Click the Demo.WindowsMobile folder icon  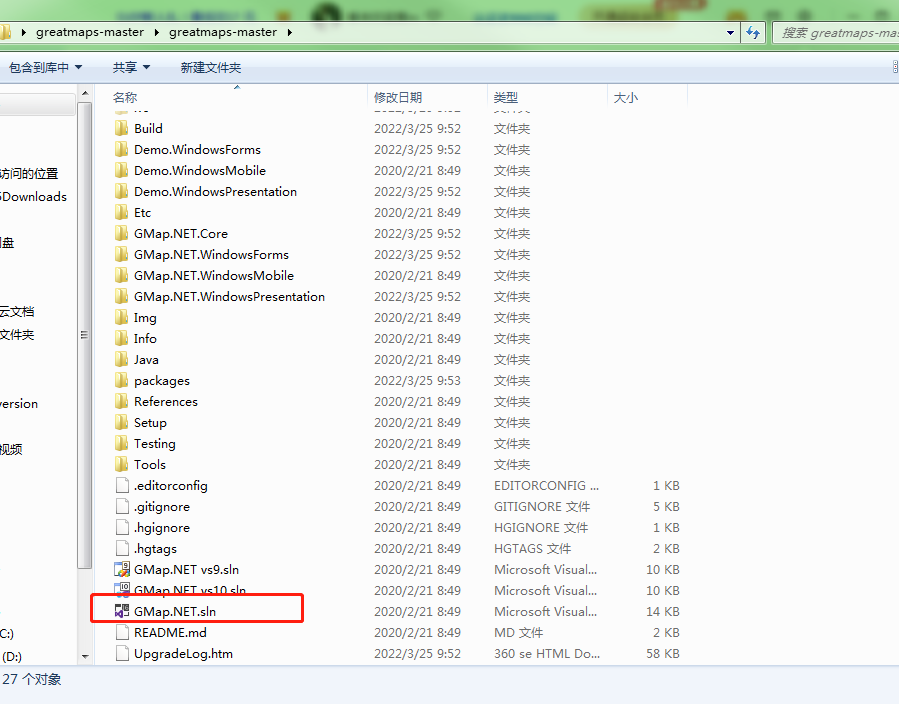click(122, 170)
